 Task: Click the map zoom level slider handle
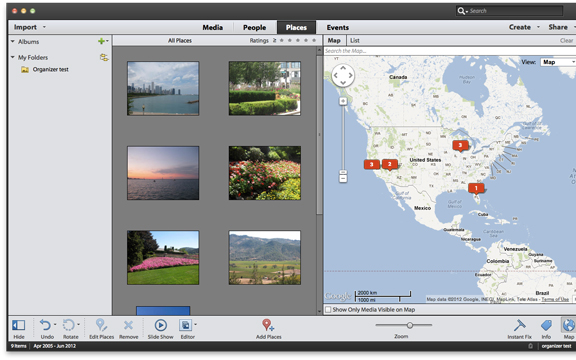pyautogui.click(x=343, y=172)
